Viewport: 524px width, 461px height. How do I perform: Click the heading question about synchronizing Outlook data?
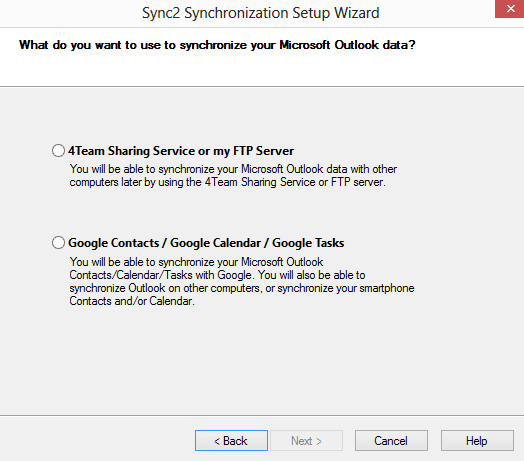[217, 45]
